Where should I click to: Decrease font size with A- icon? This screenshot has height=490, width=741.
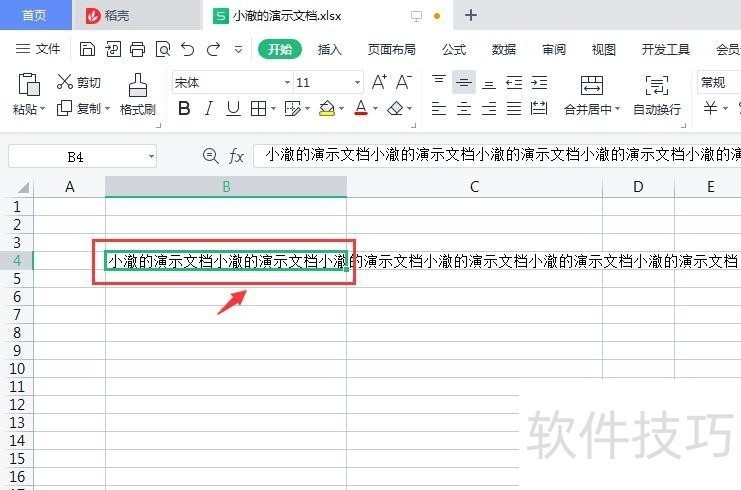click(x=404, y=82)
